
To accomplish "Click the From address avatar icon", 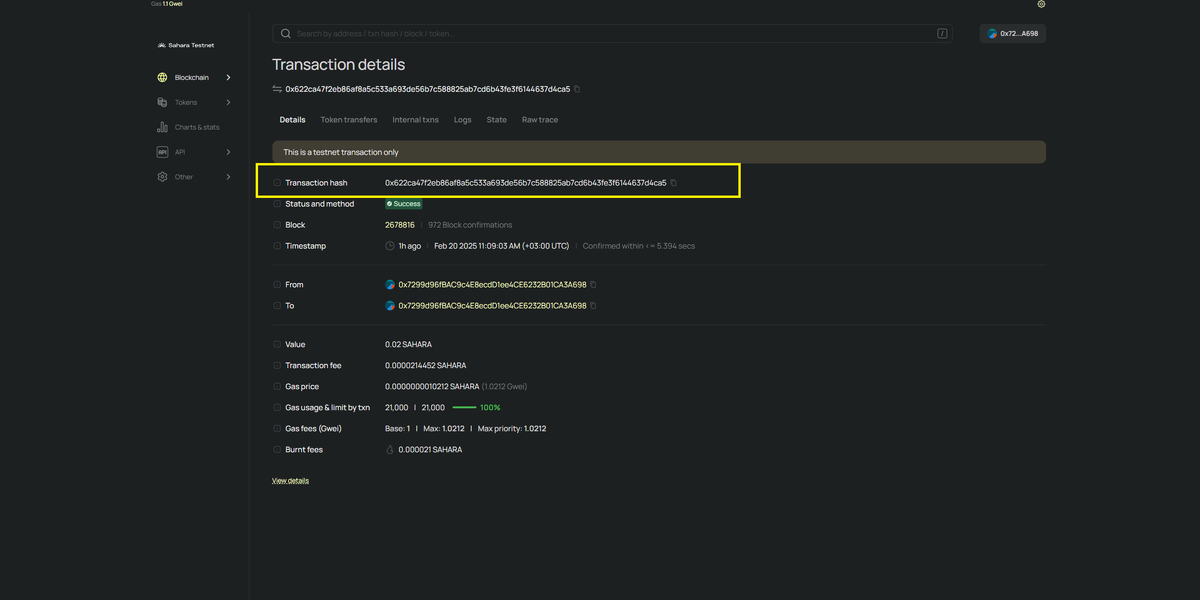I will tap(390, 285).
